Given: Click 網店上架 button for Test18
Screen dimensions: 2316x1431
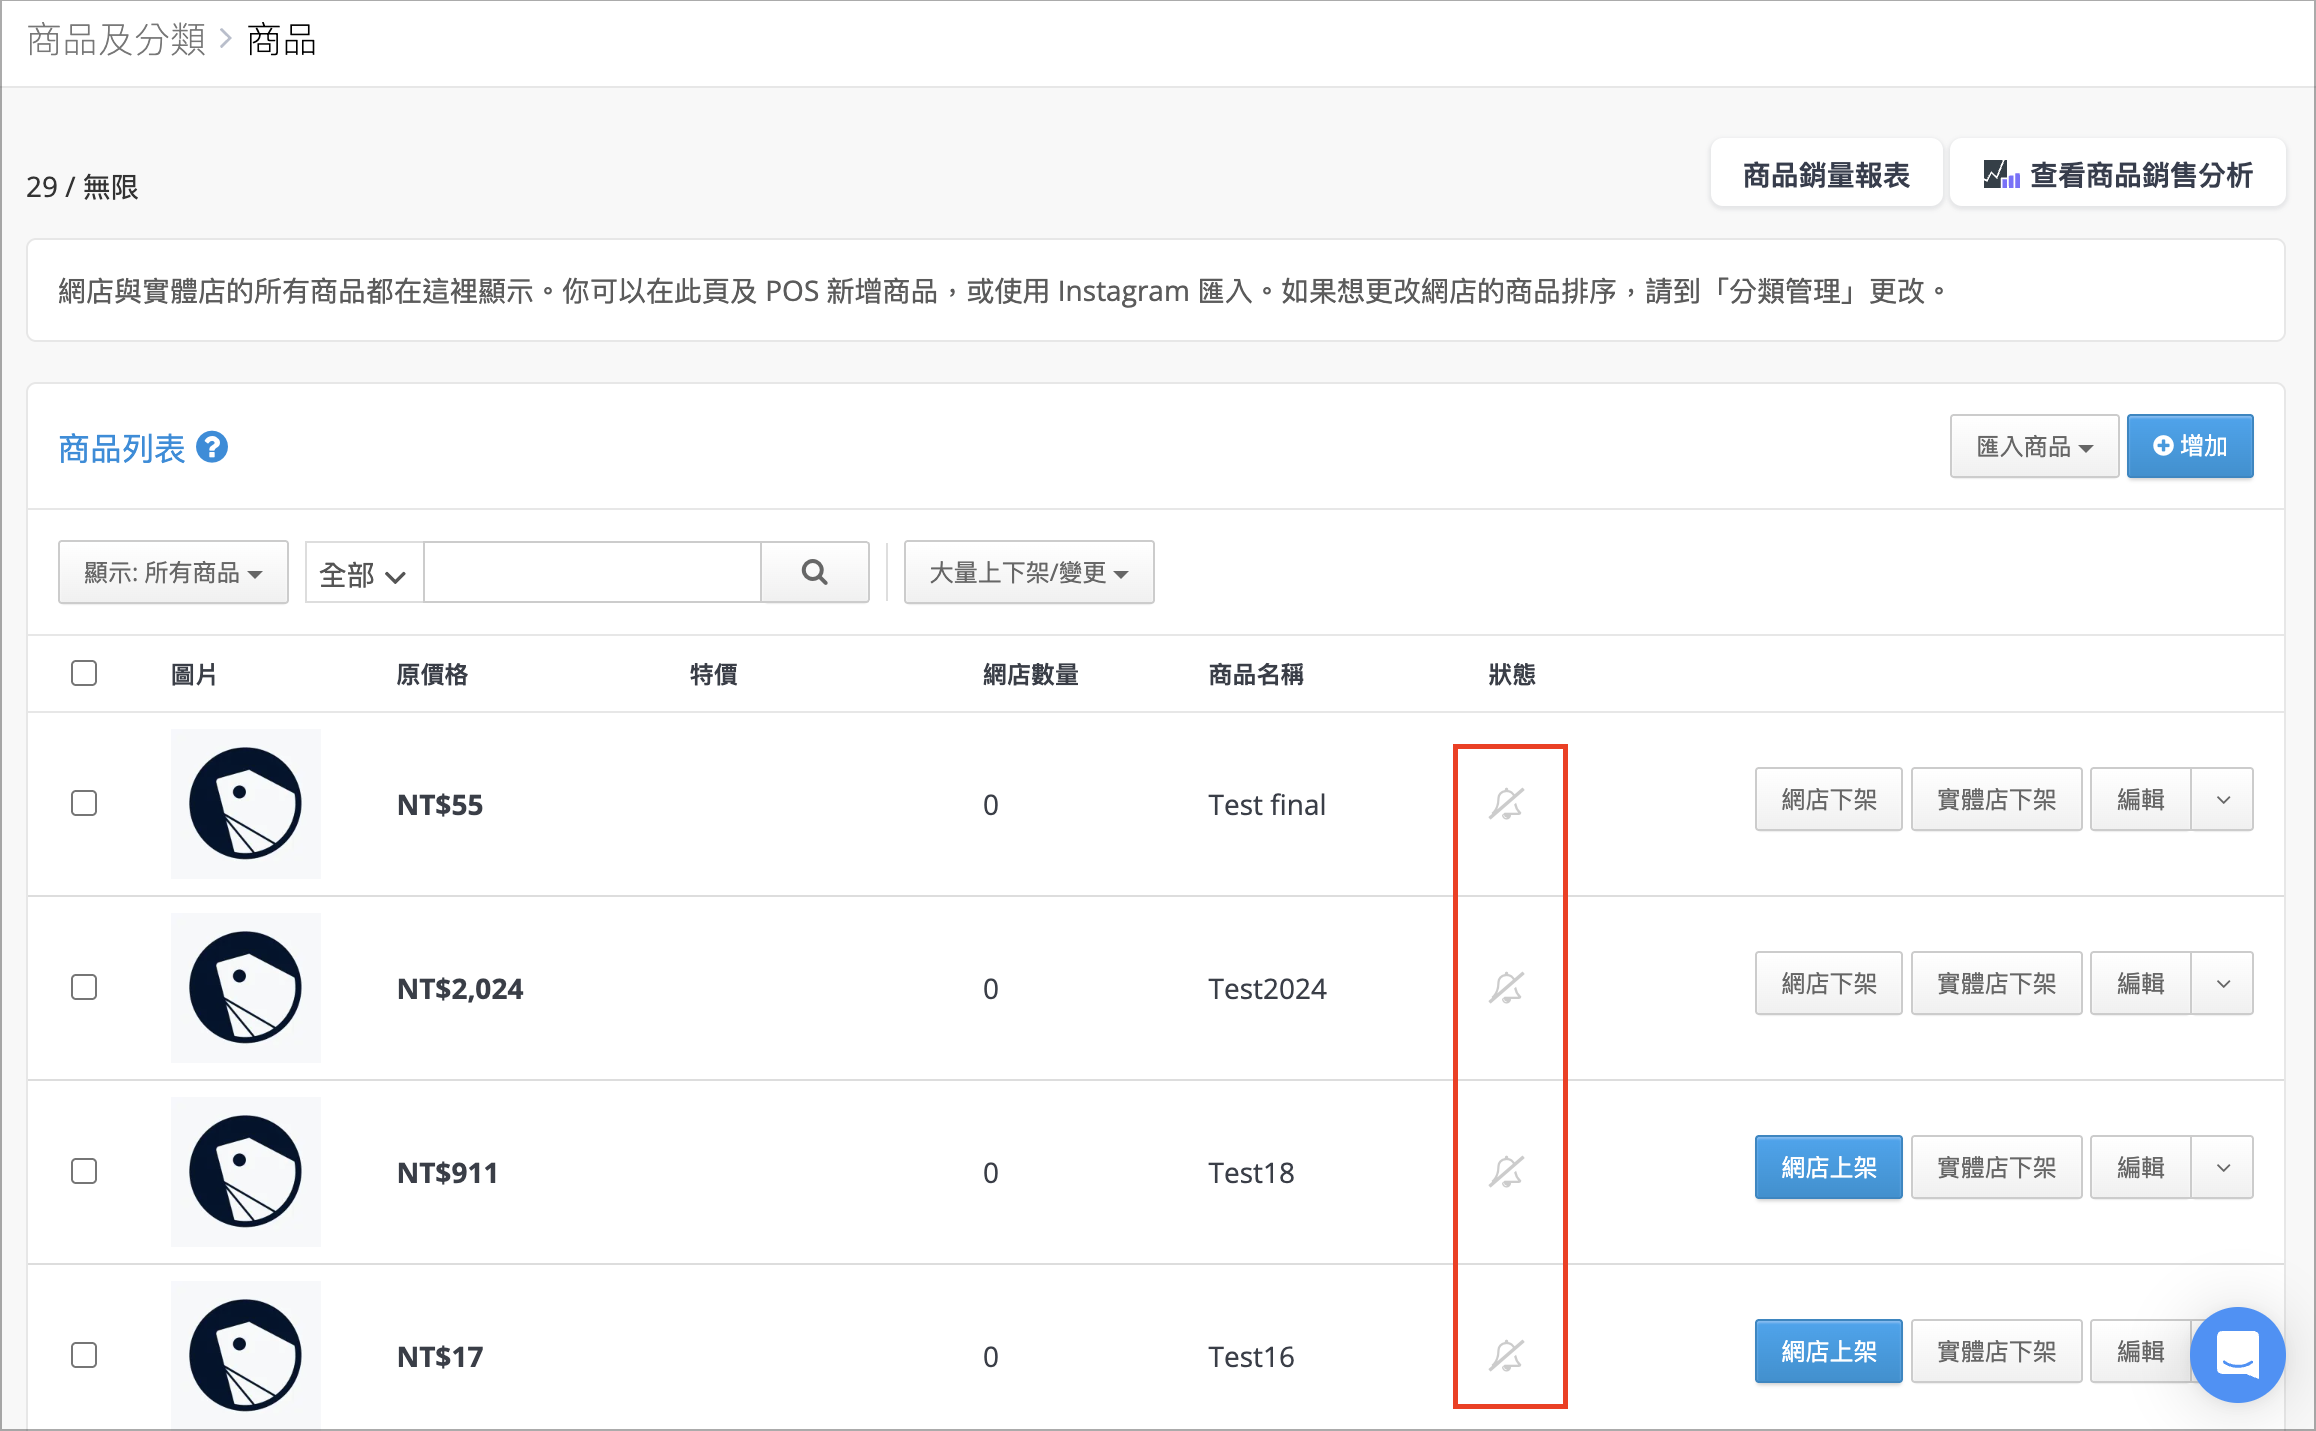Looking at the screenshot, I should (1828, 1167).
